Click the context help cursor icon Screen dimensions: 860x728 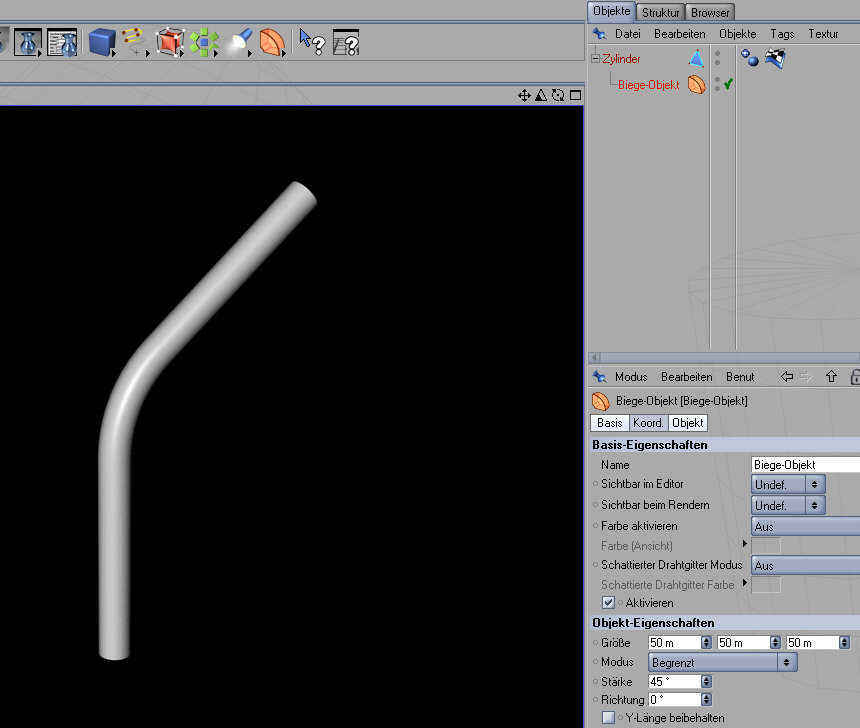coord(312,42)
